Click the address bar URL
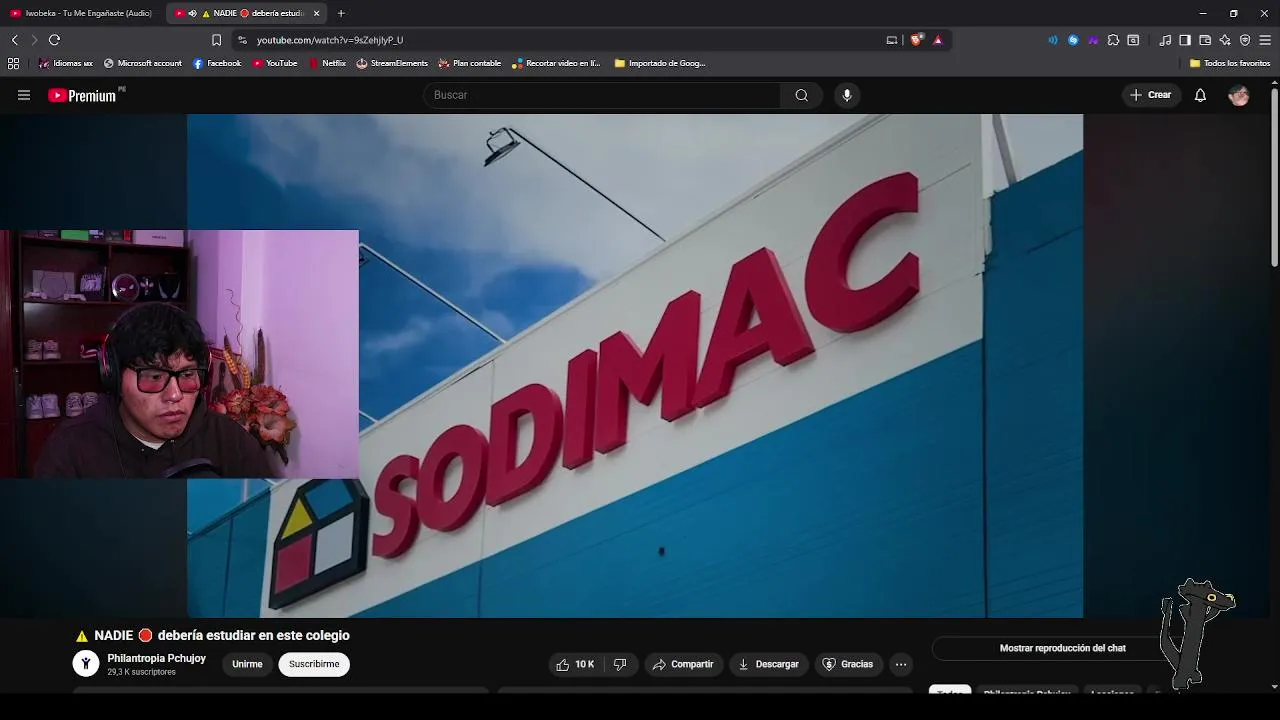This screenshot has height=720, width=1280. [x=330, y=40]
